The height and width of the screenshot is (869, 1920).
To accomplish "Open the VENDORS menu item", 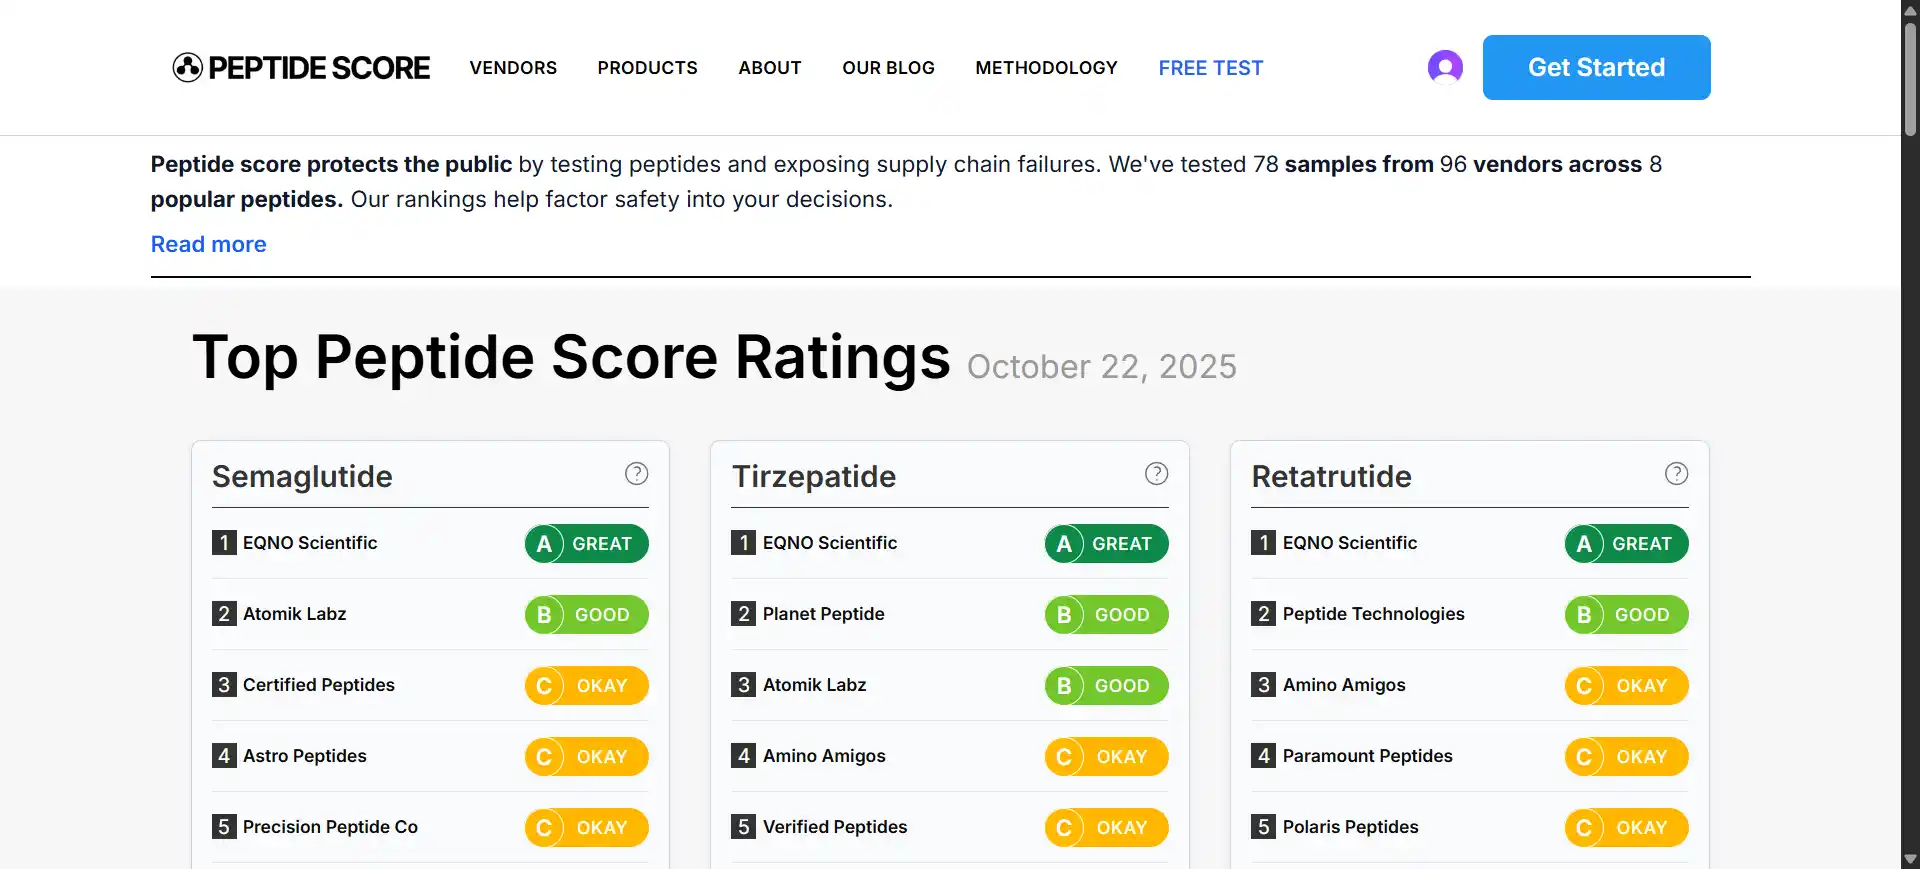I will [513, 67].
